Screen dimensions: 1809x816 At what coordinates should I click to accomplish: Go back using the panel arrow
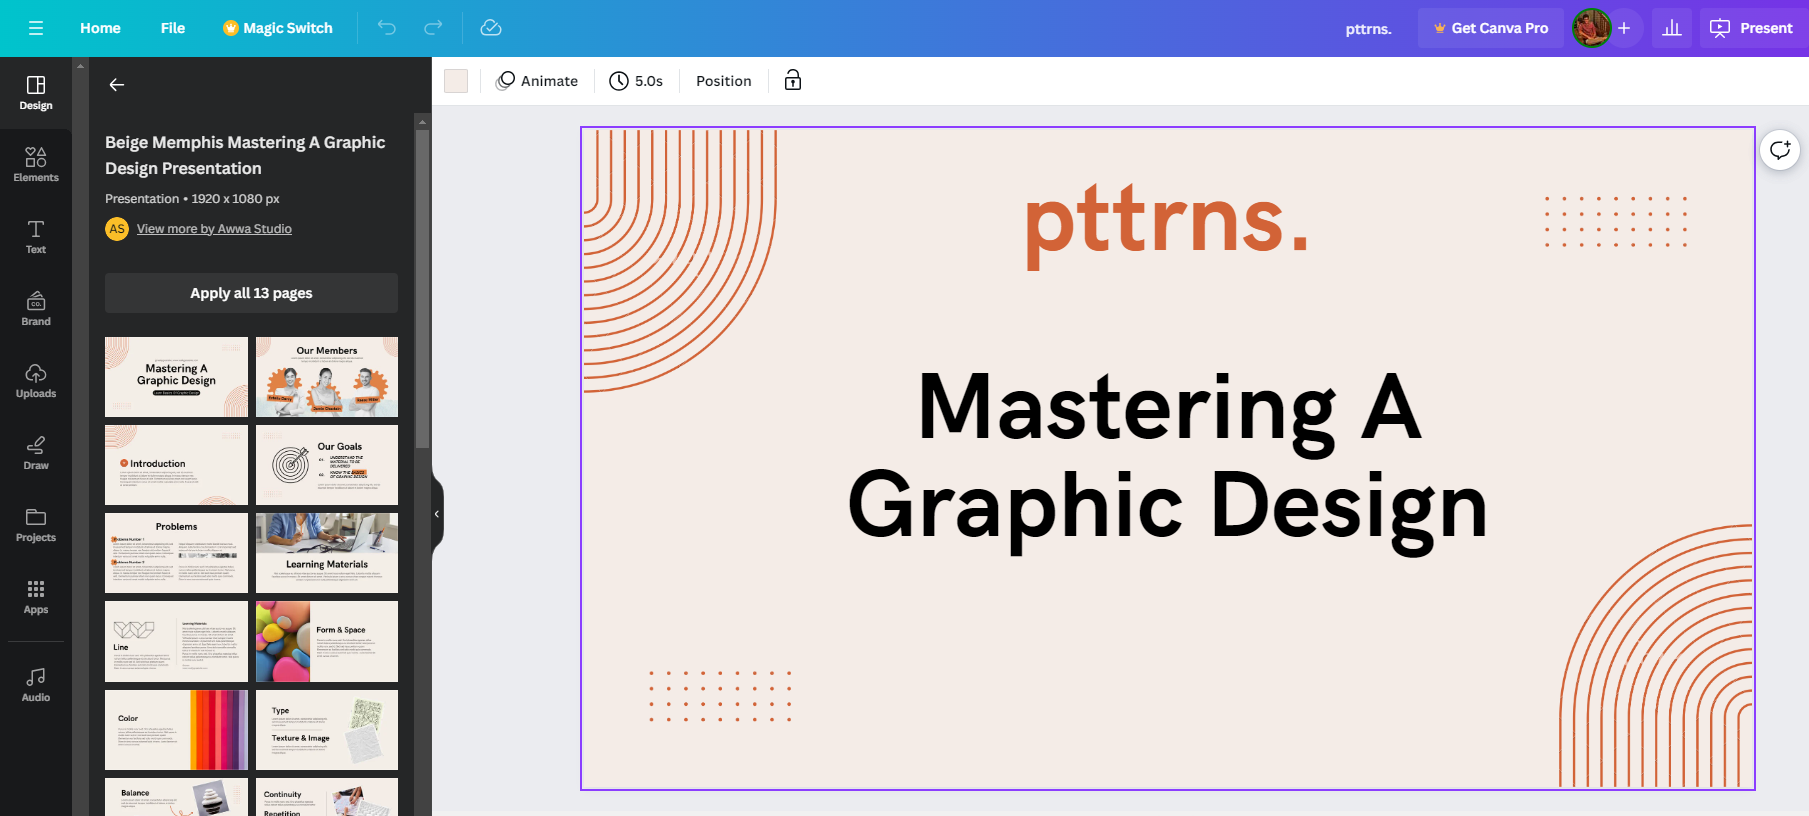click(117, 85)
